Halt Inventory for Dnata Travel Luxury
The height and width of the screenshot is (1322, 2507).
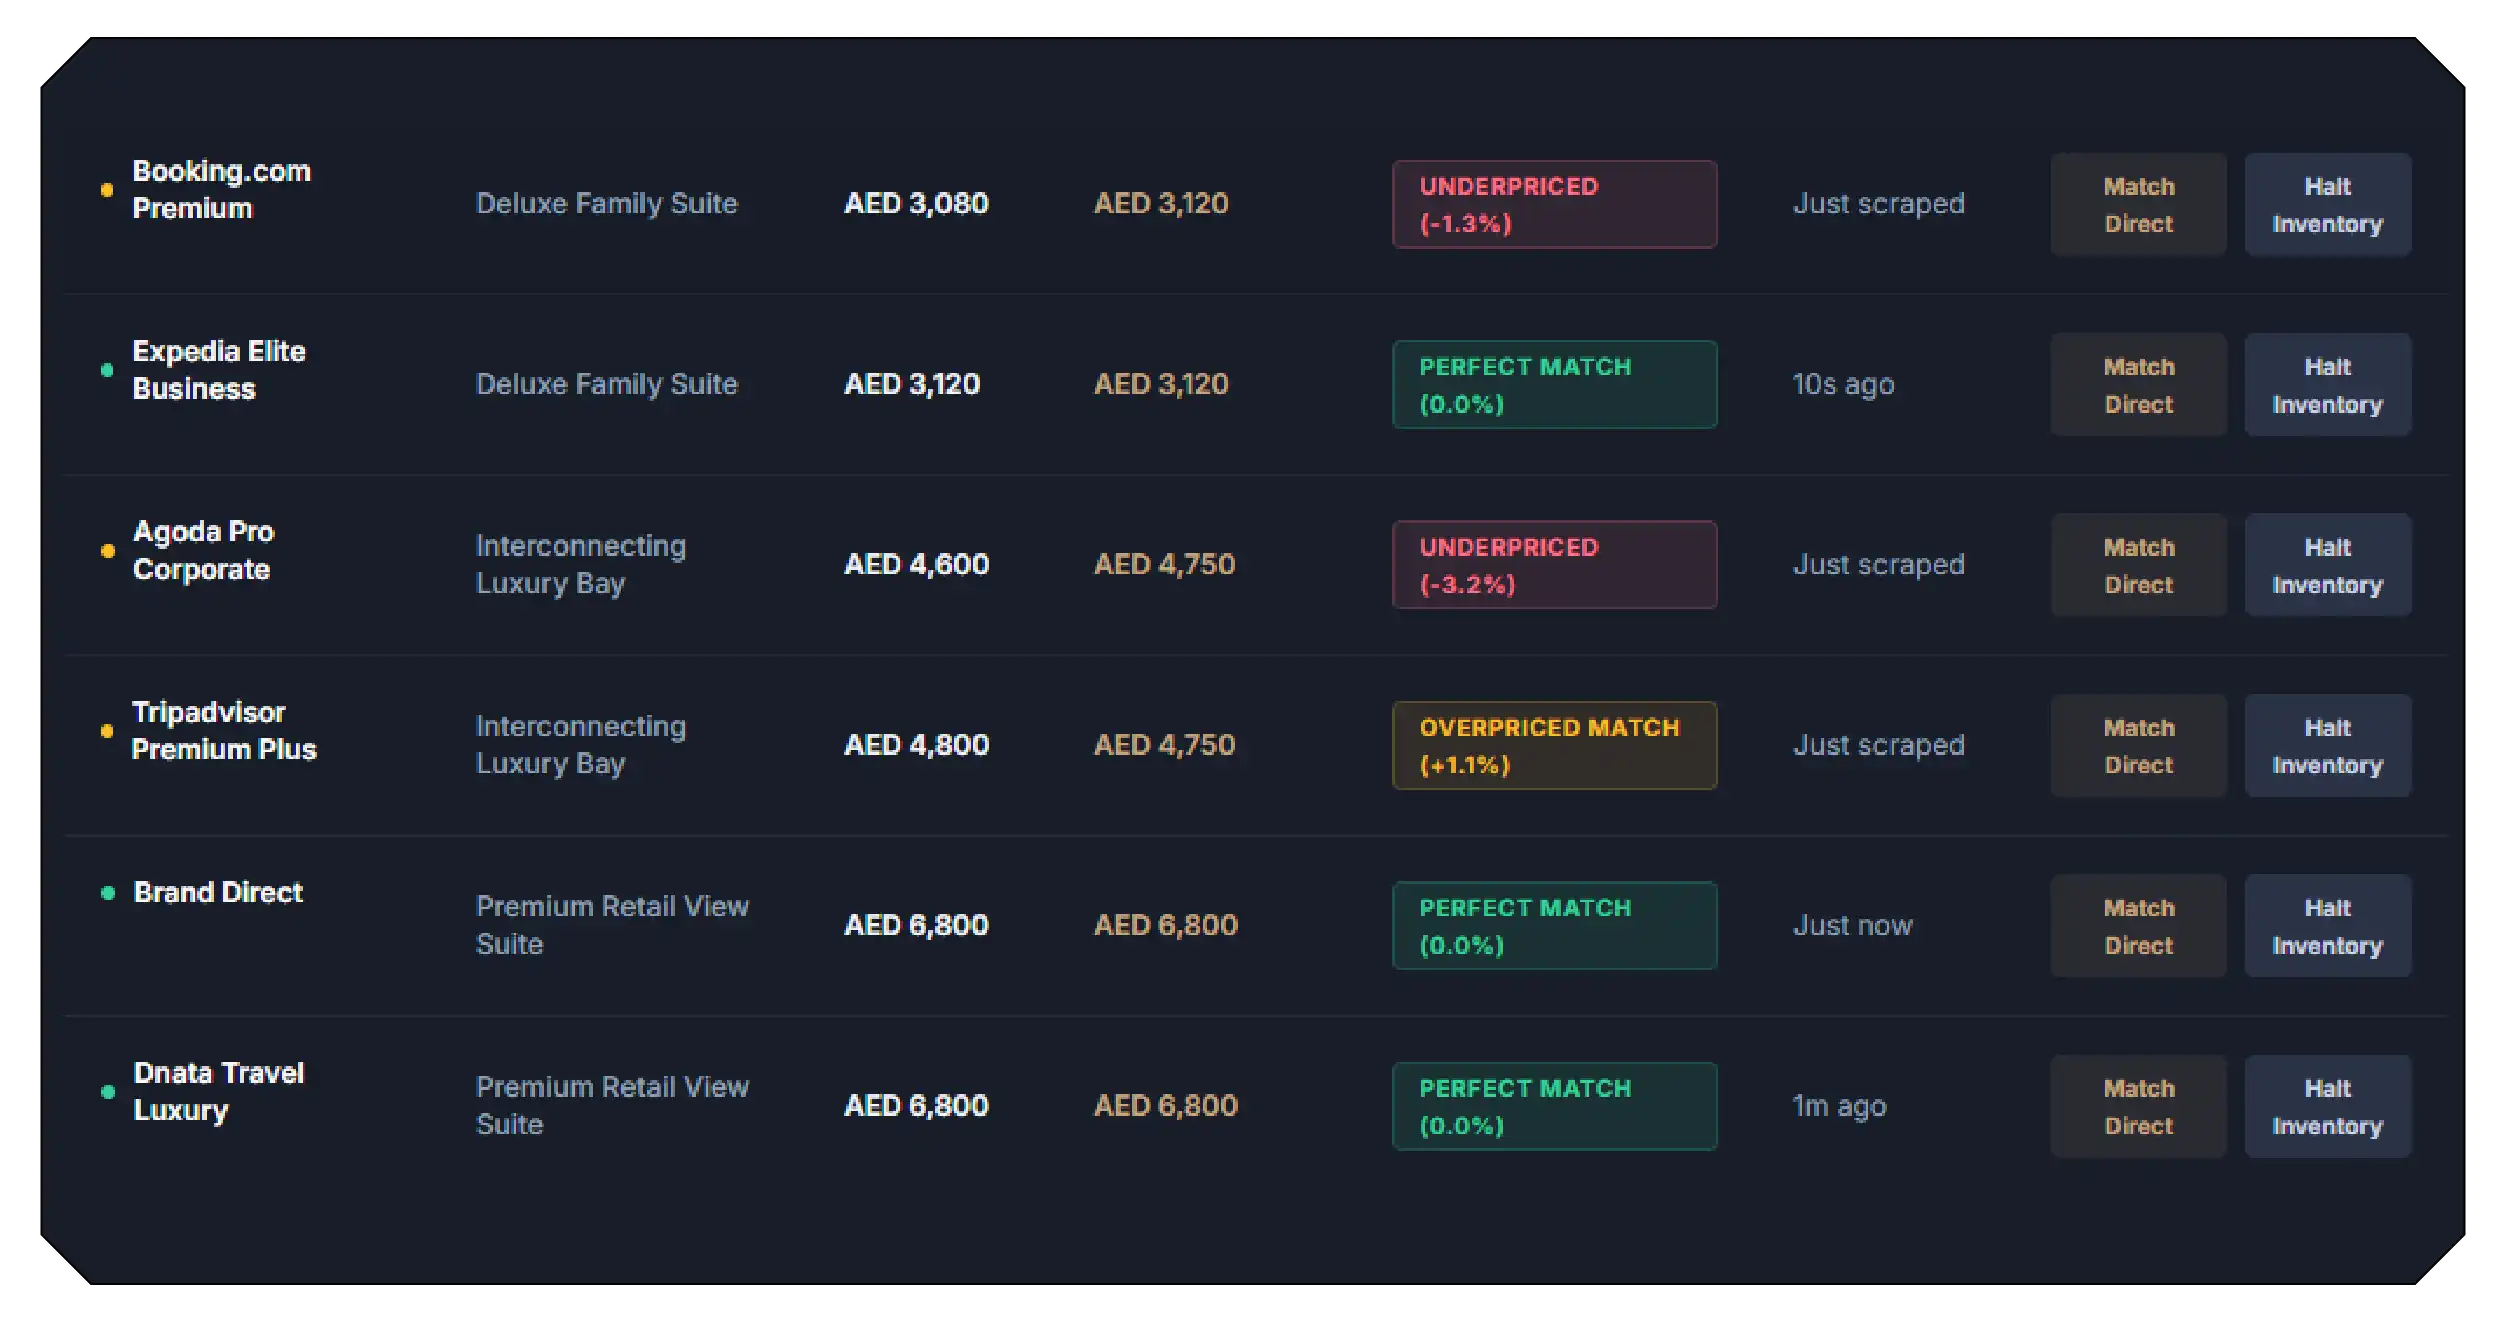(2327, 1106)
